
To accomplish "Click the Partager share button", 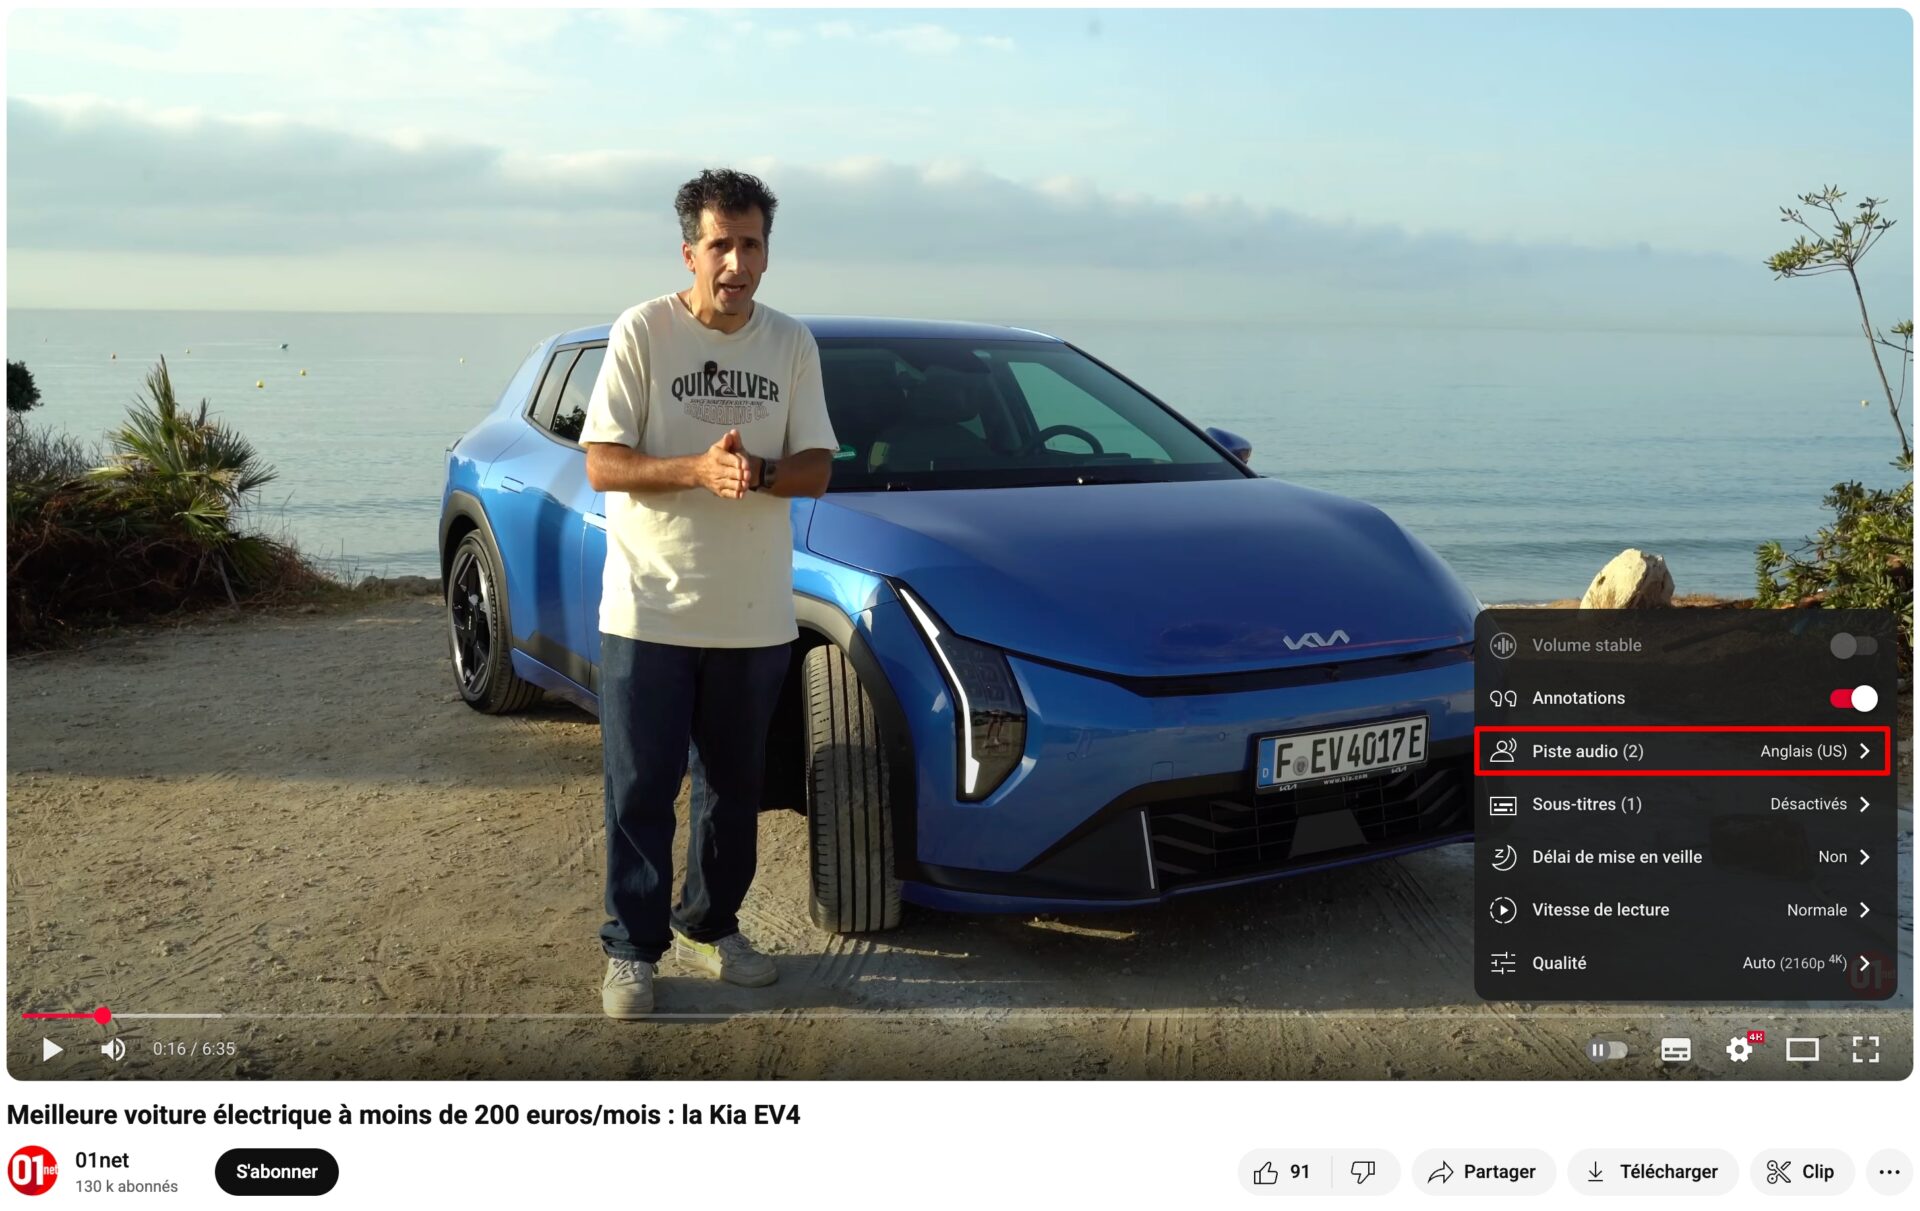I will tap(1482, 1172).
